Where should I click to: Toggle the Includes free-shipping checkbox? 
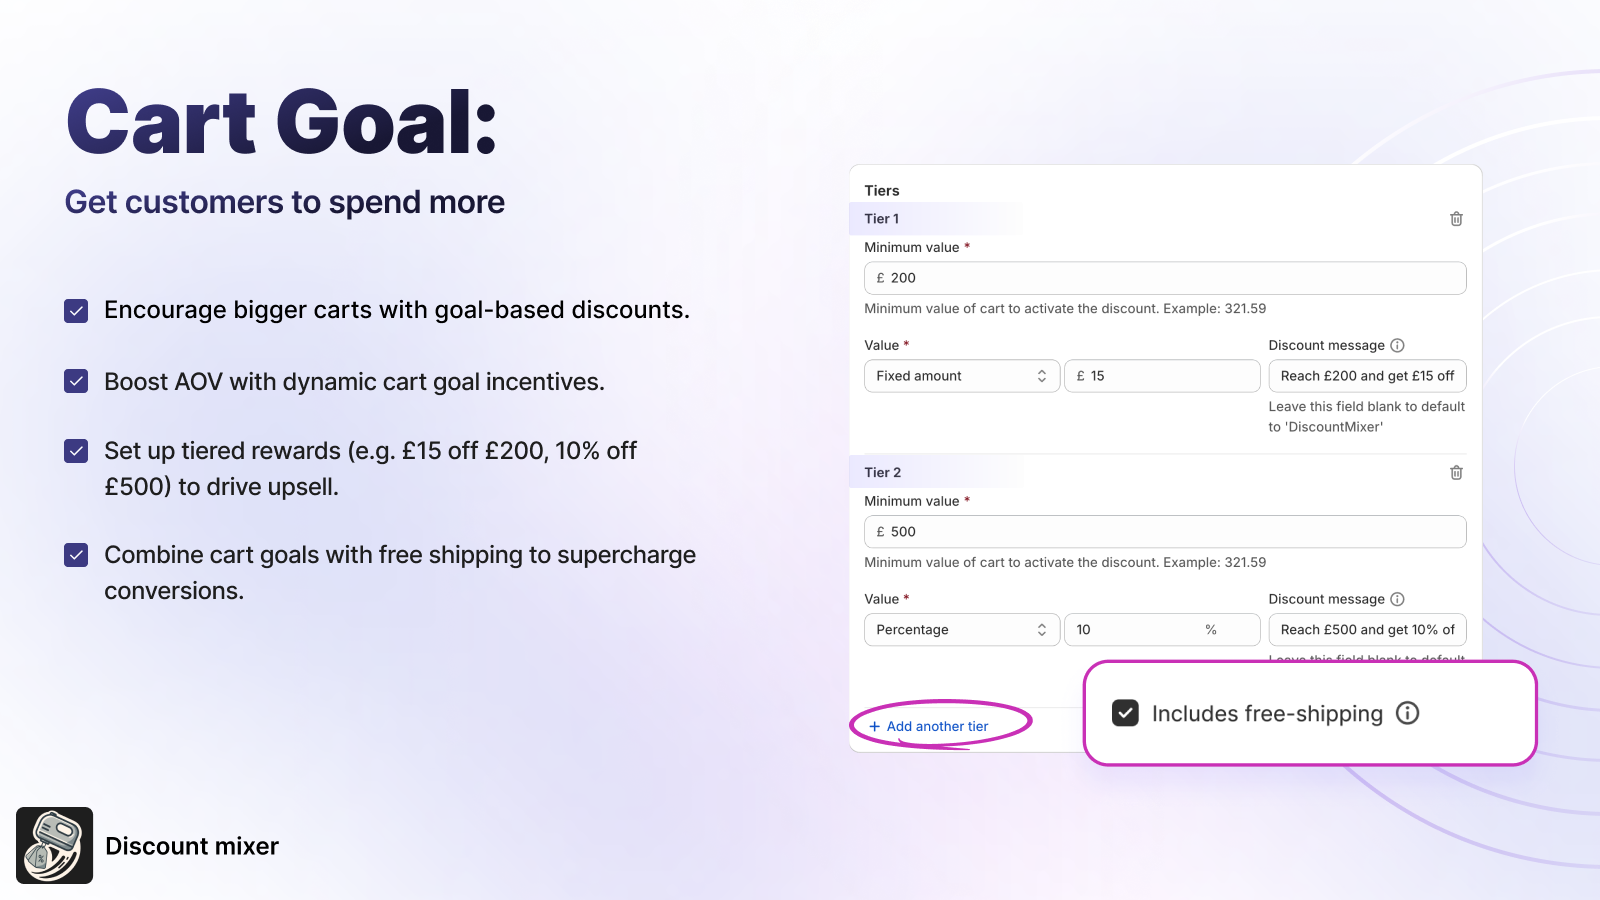[x=1125, y=713]
